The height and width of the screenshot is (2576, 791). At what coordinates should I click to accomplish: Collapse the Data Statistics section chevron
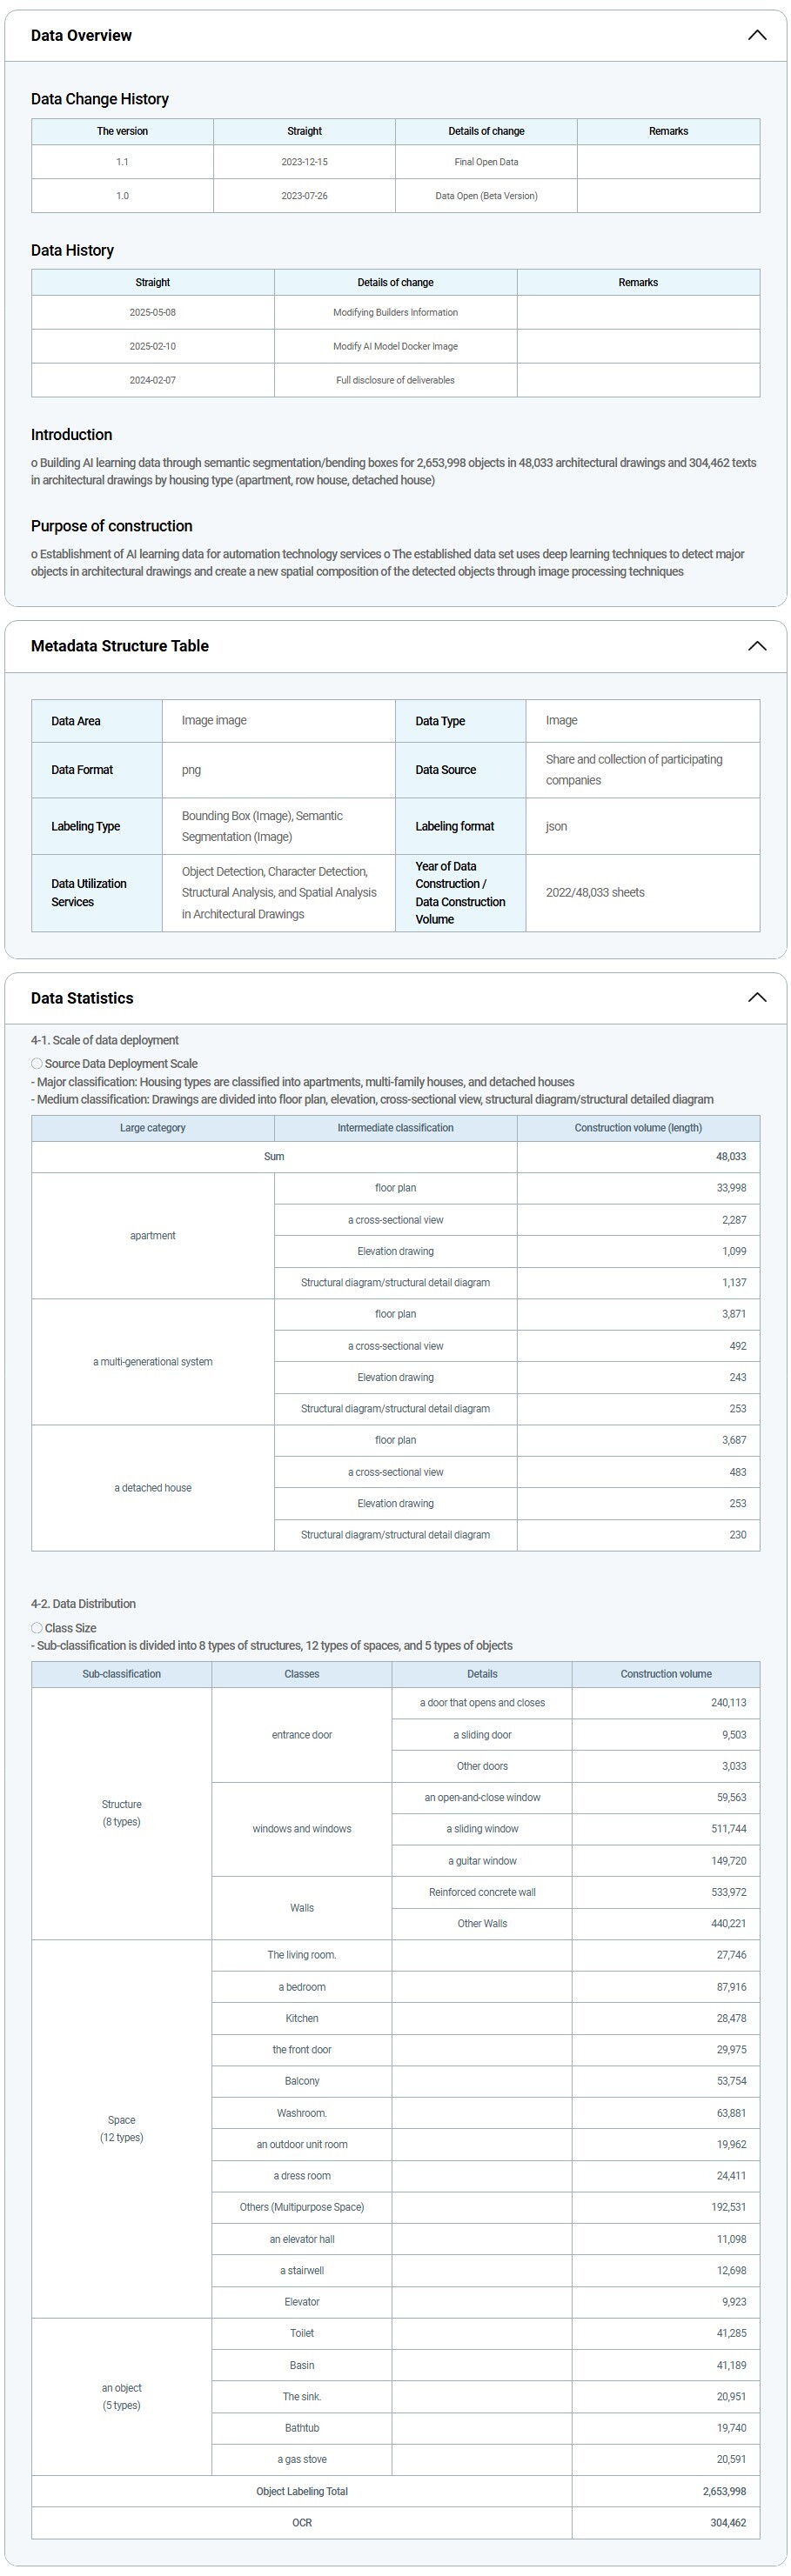(x=757, y=998)
